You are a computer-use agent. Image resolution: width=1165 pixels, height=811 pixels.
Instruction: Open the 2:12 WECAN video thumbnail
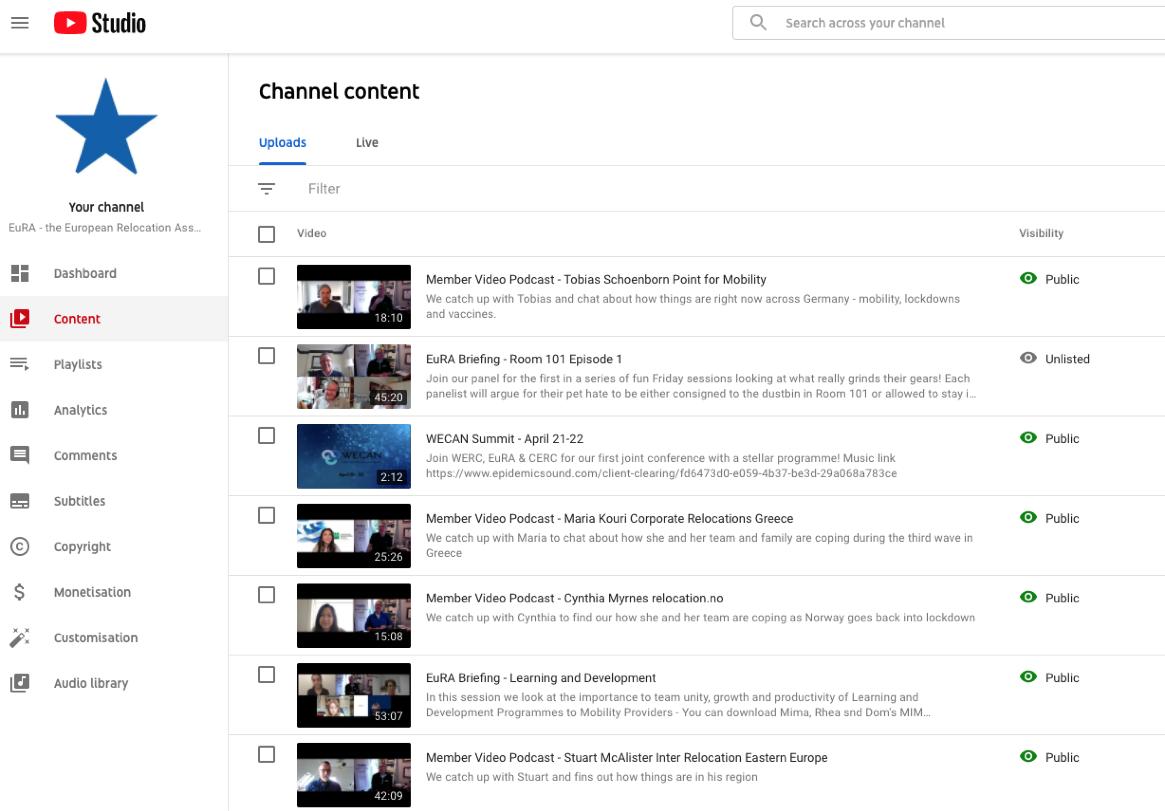354,456
